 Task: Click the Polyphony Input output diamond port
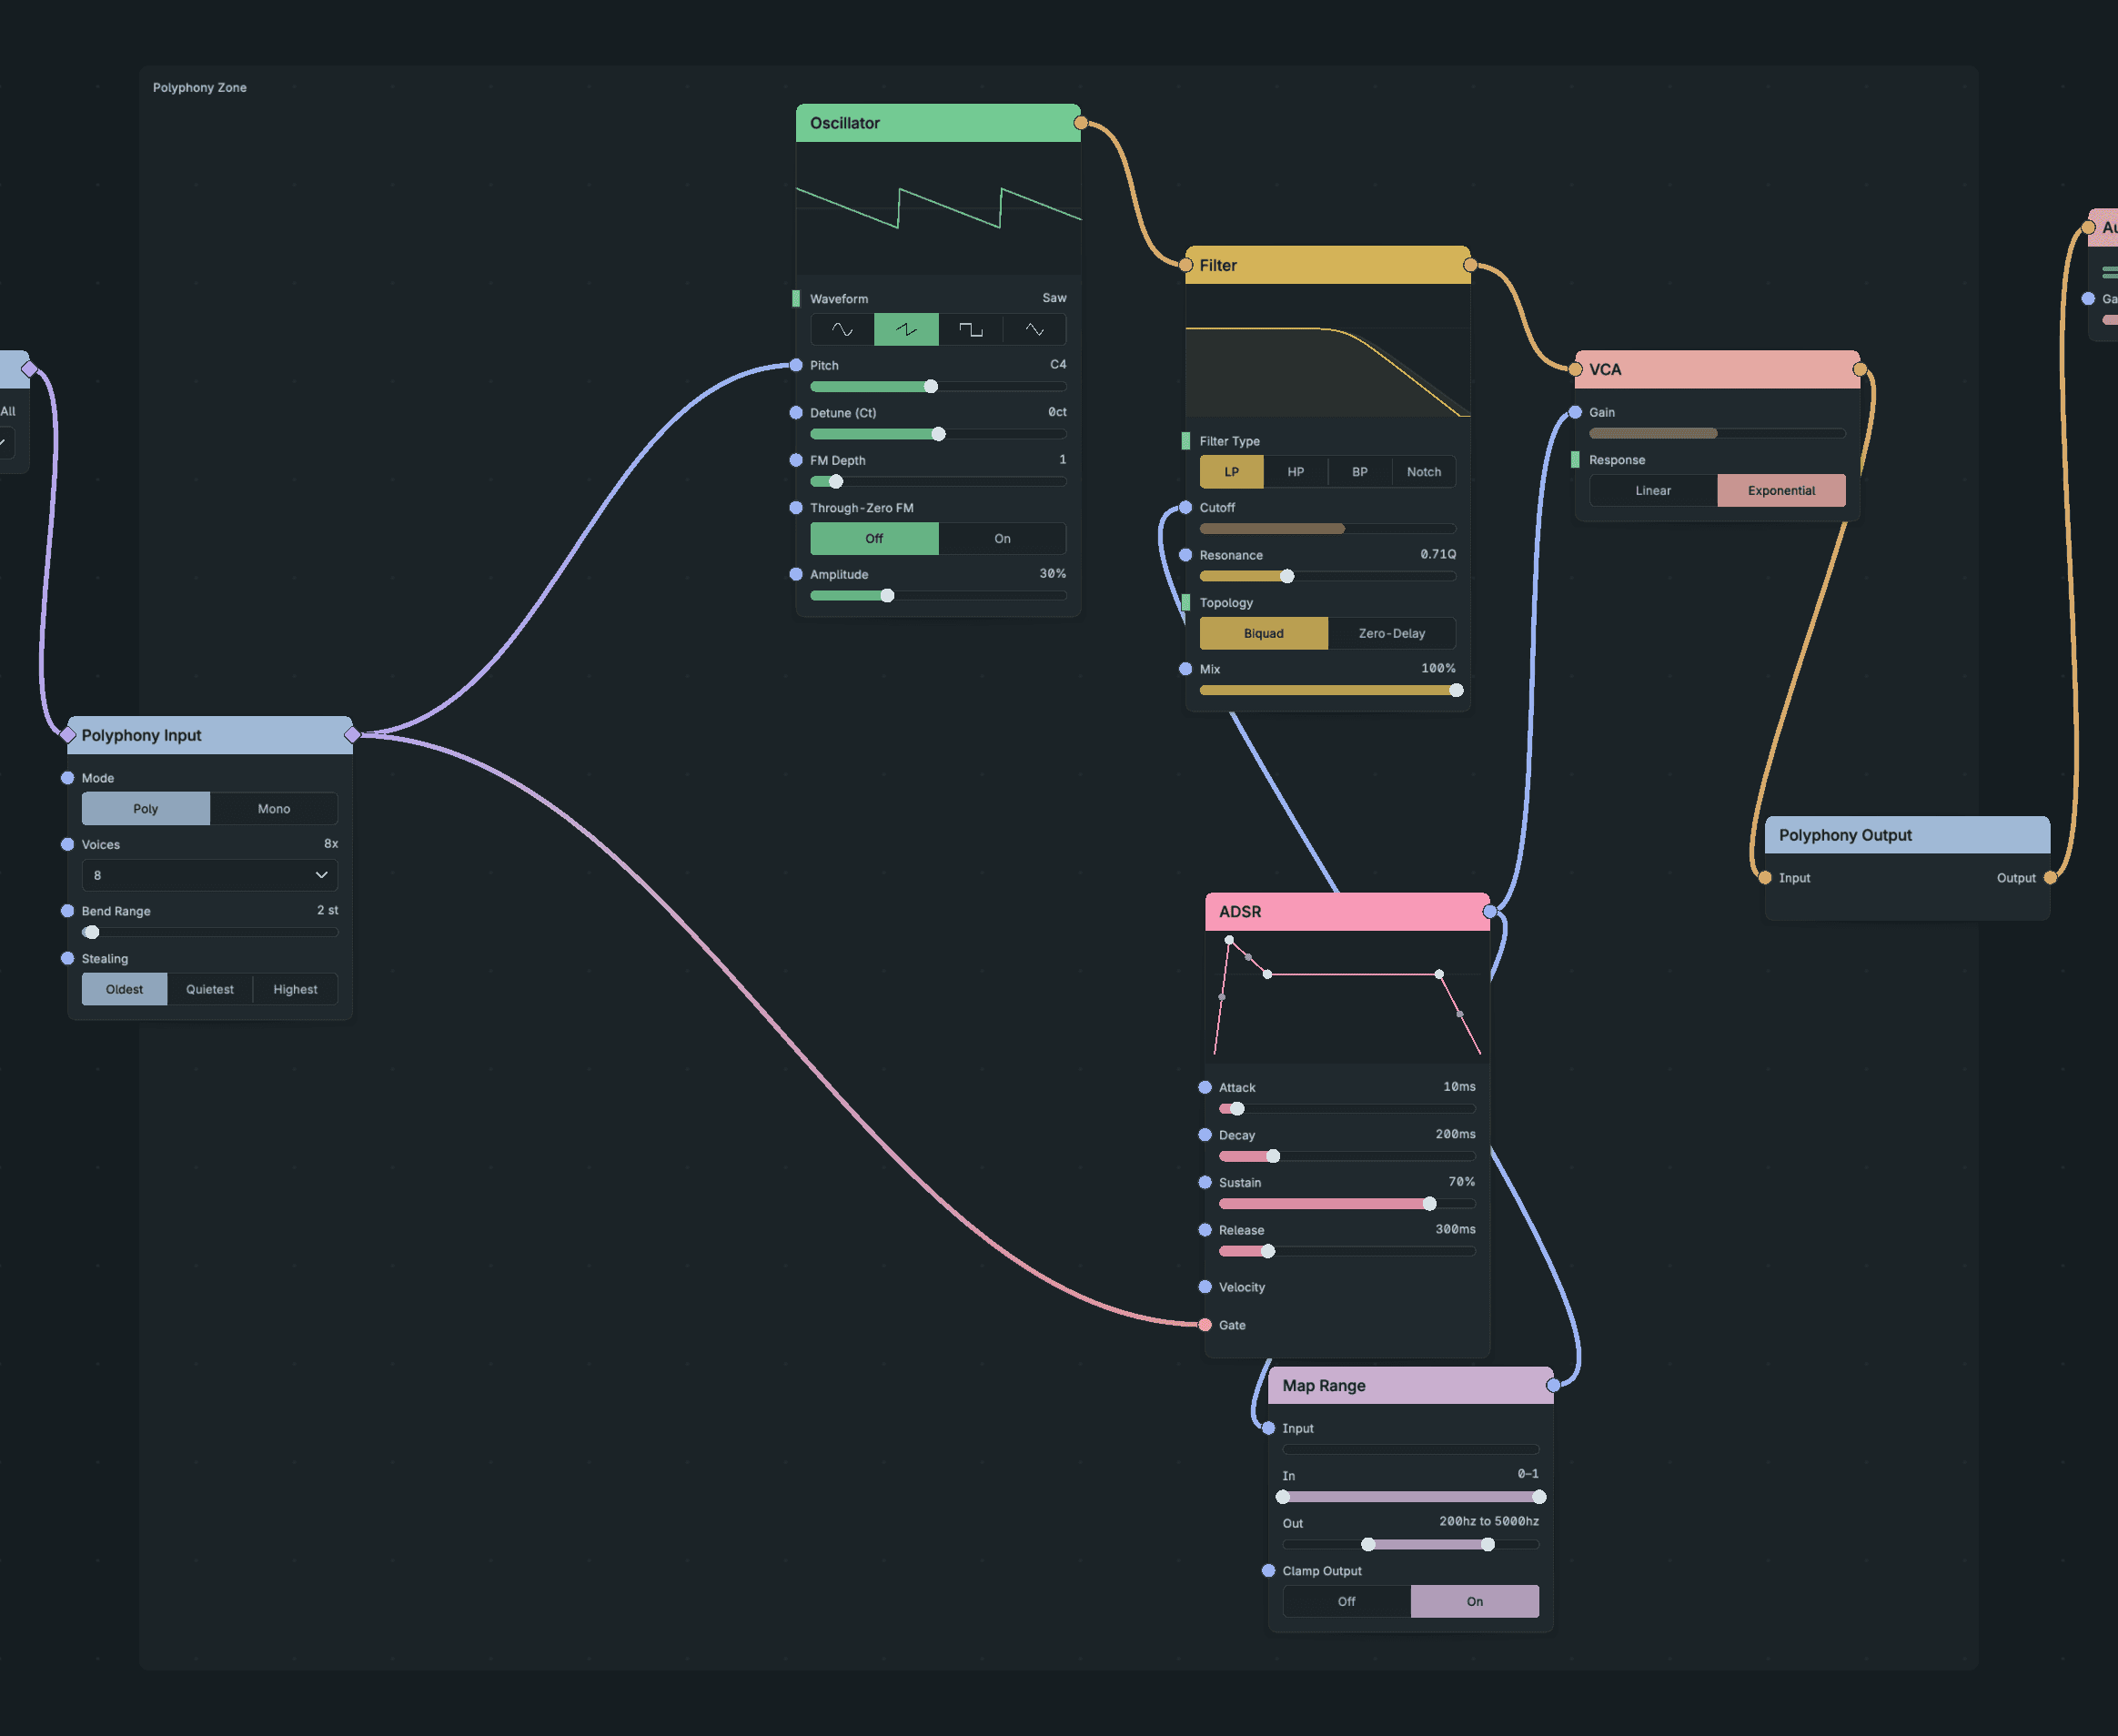click(352, 735)
